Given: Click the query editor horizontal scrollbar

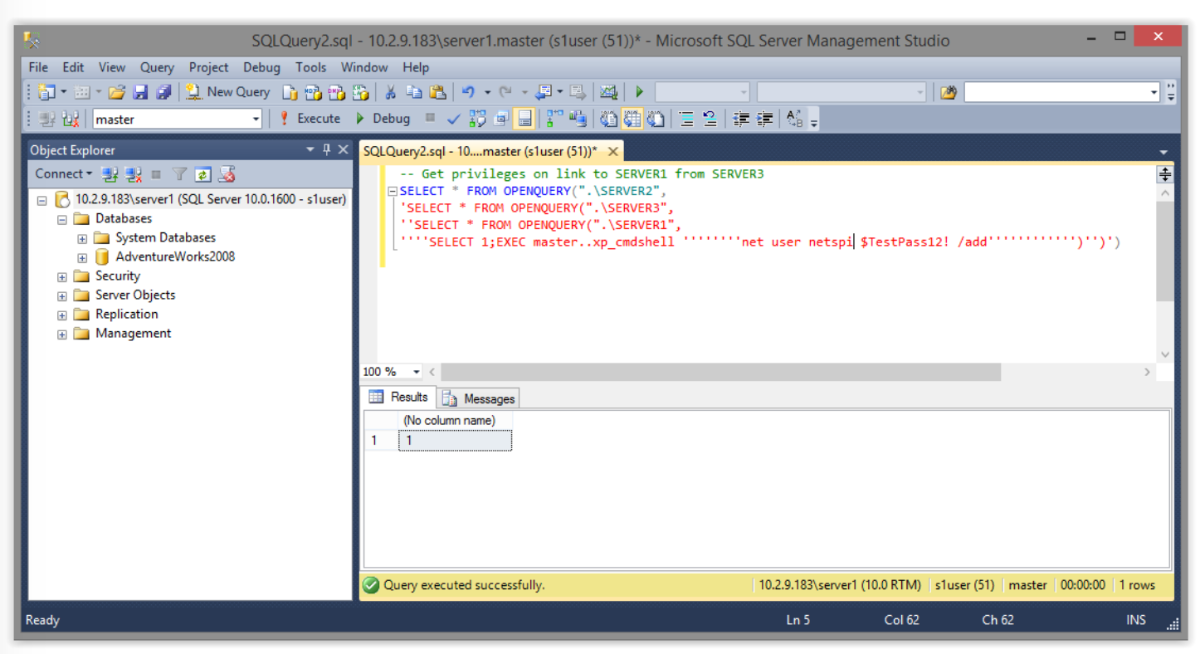Looking at the screenshot, I should 720,372.
